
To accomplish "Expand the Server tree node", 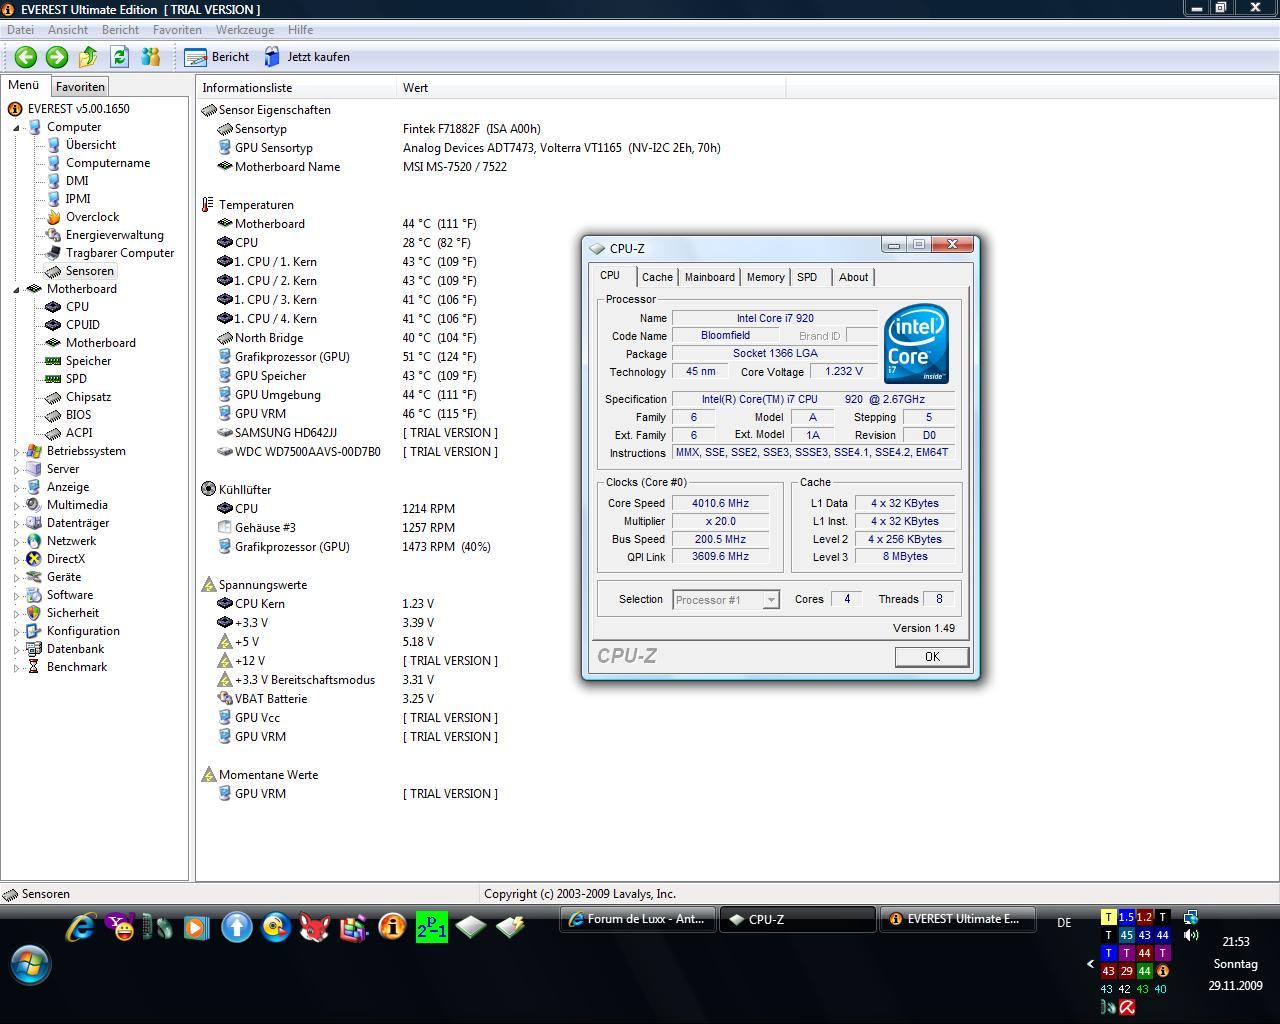I will (16, 470).
